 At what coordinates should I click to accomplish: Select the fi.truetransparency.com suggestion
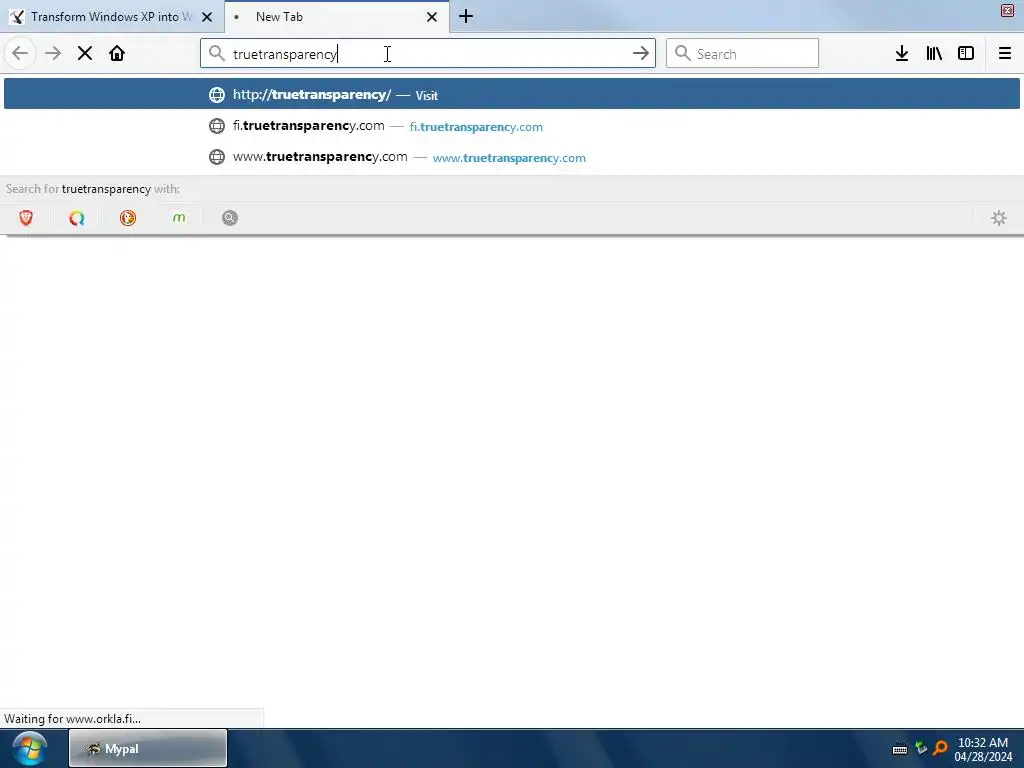tap(512, 126)
